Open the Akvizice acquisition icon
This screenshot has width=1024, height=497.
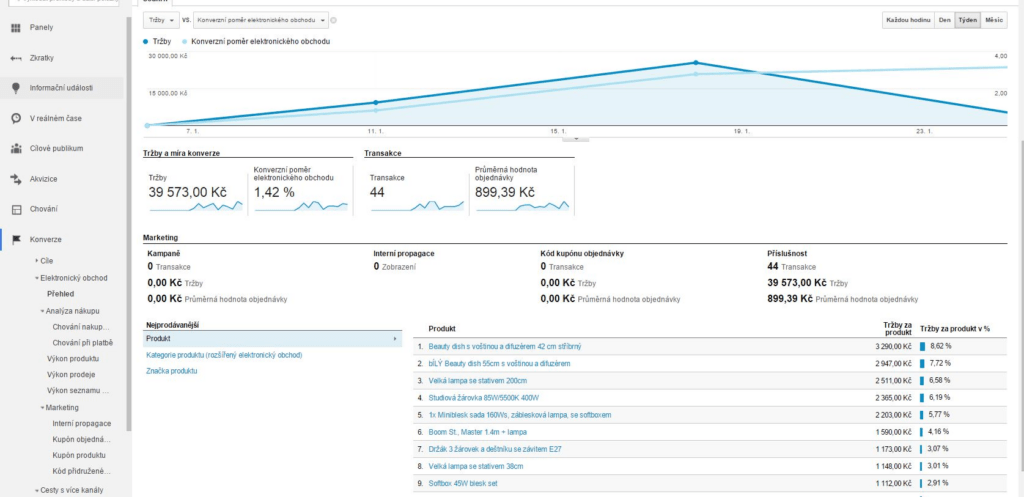(x=16, y=179)
